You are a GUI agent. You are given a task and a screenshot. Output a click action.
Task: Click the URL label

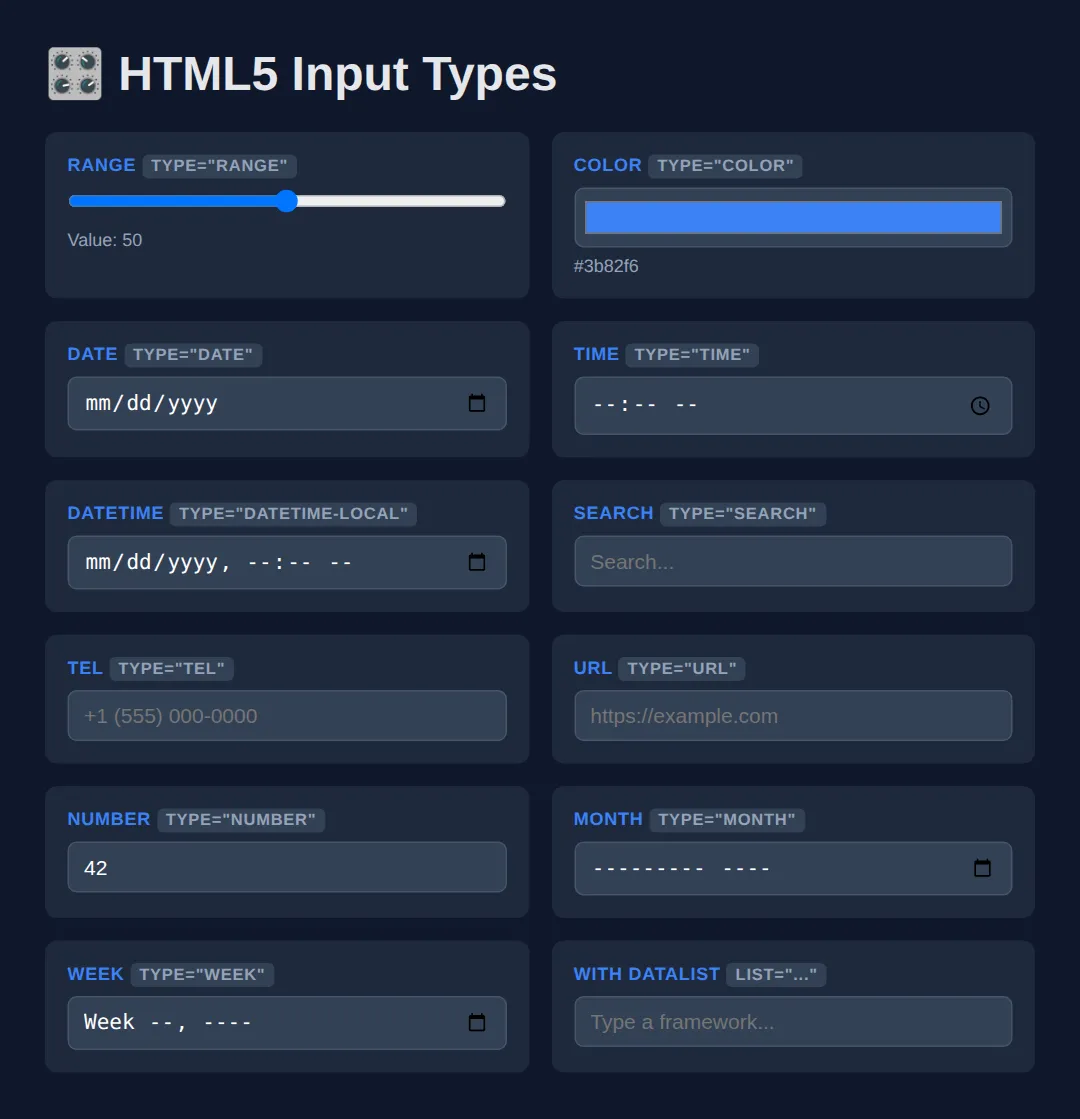point(592,668)
